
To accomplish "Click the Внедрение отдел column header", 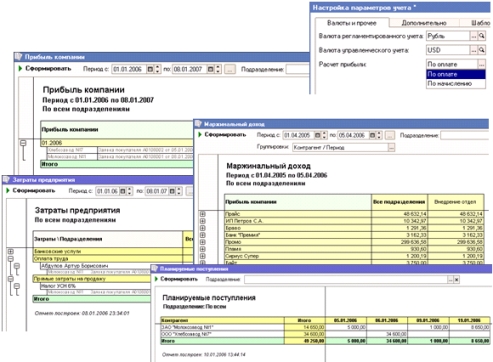I will point(455,202).
